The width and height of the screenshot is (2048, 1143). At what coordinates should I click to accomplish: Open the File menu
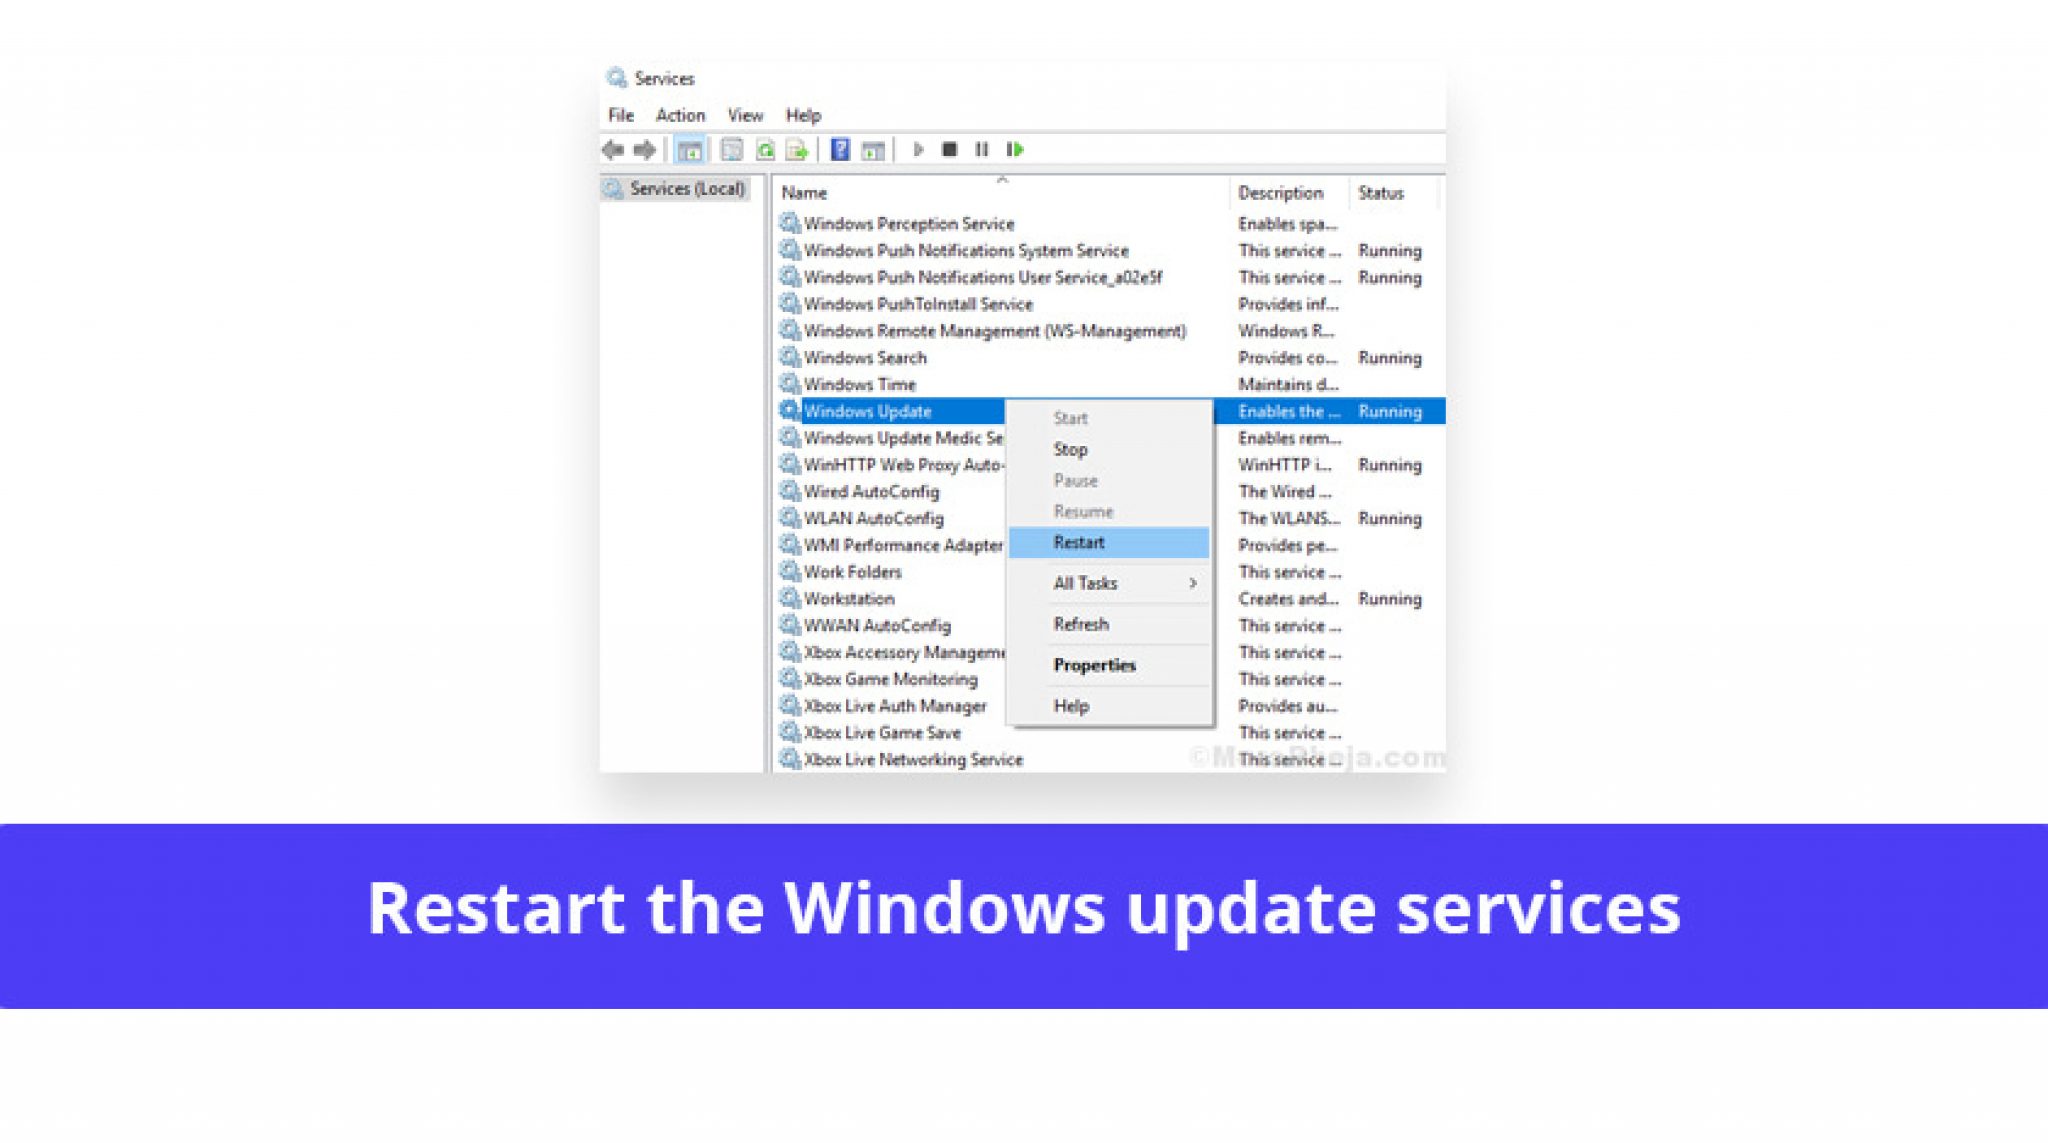pyautogui.click(x=620, y=115)
